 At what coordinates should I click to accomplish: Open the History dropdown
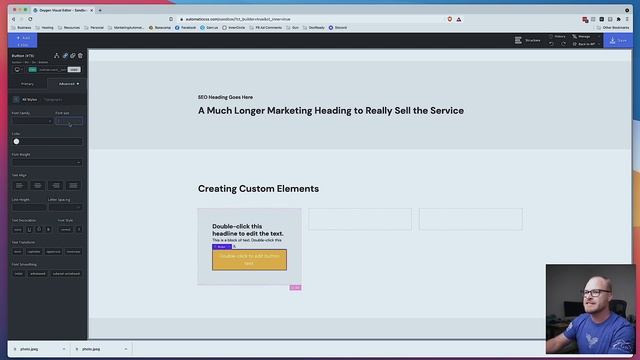coord(558,37)
